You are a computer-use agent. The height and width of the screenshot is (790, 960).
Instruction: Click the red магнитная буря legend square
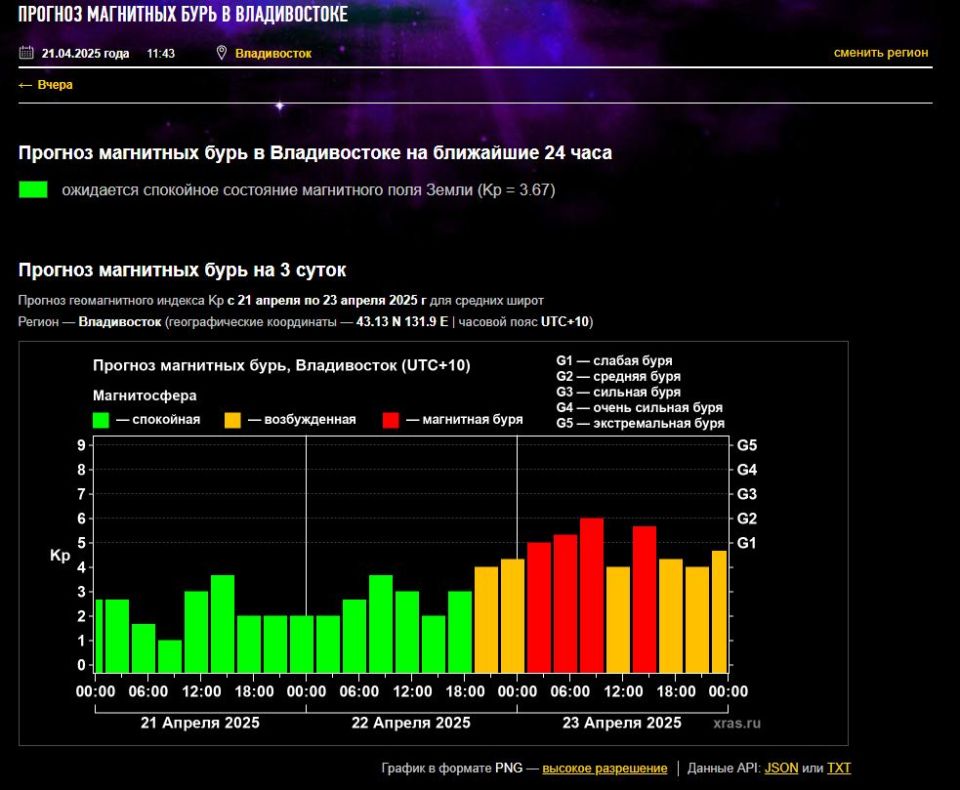(390, 420)
